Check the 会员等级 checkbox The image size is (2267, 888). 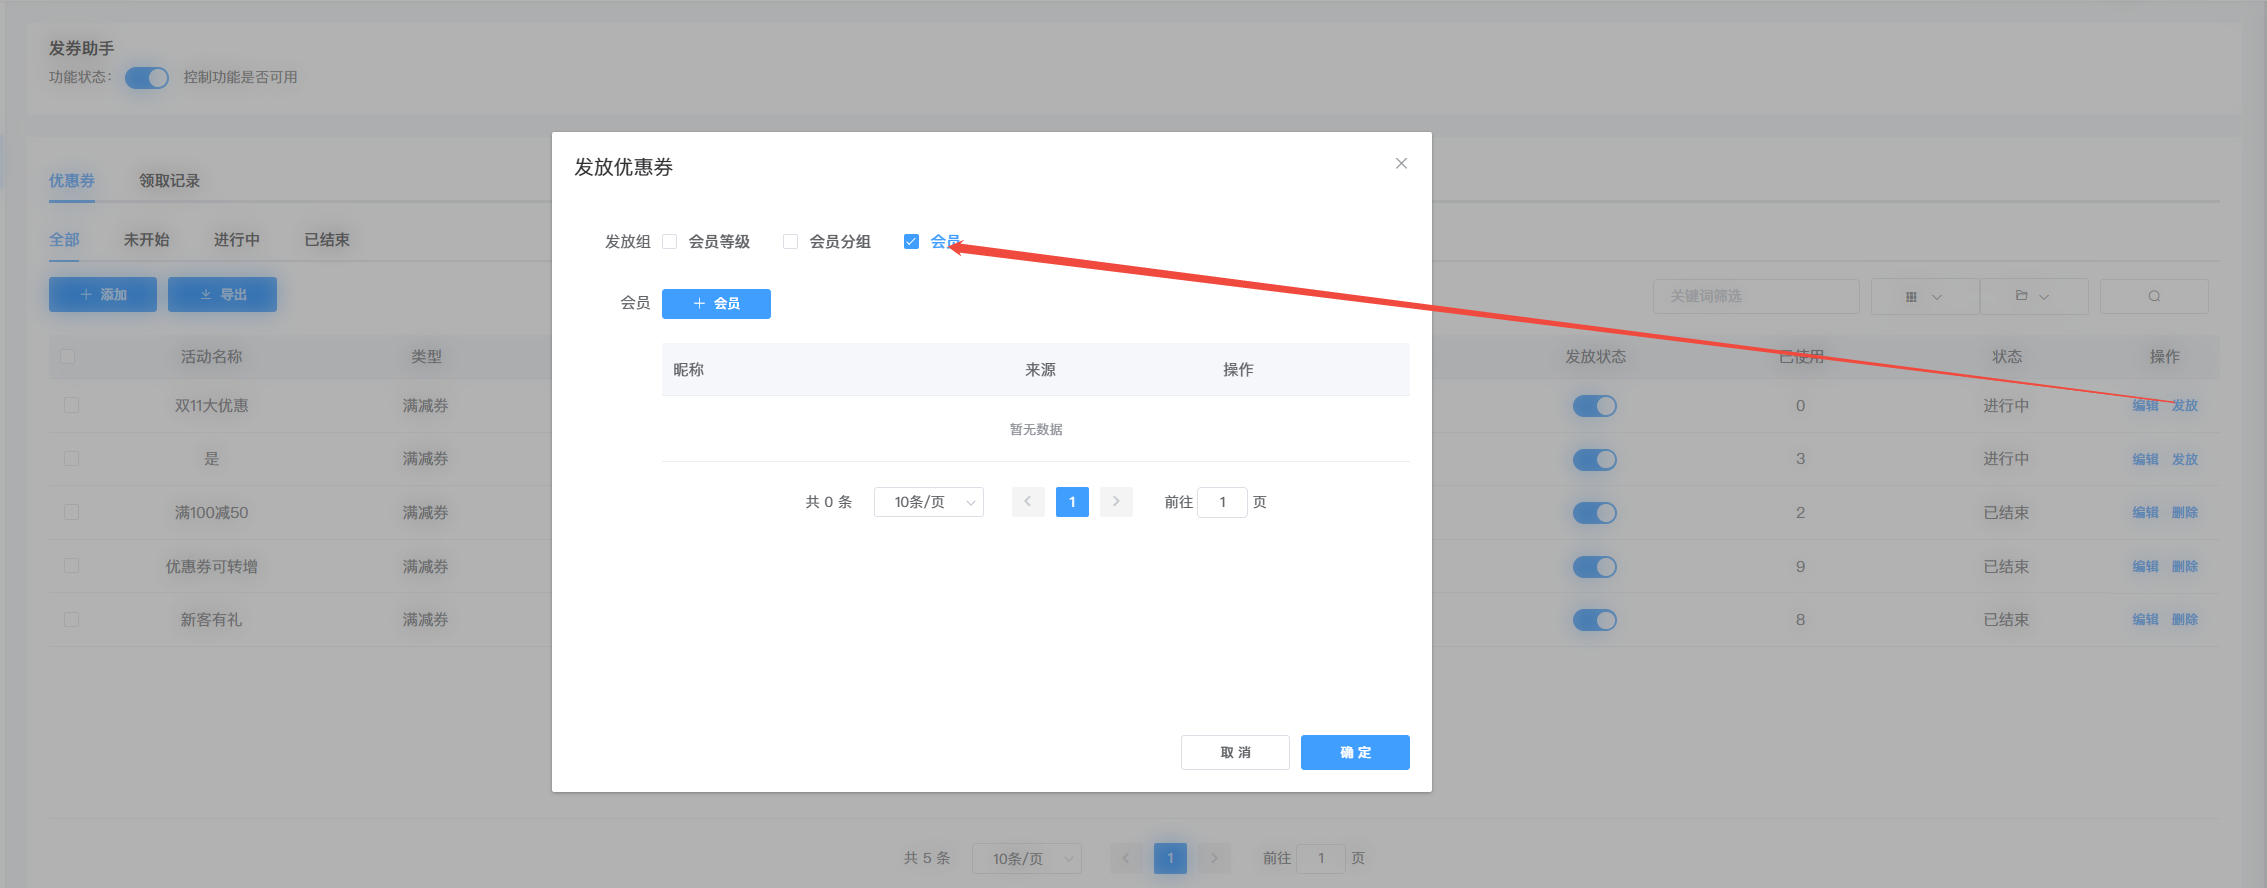(670, 242)
